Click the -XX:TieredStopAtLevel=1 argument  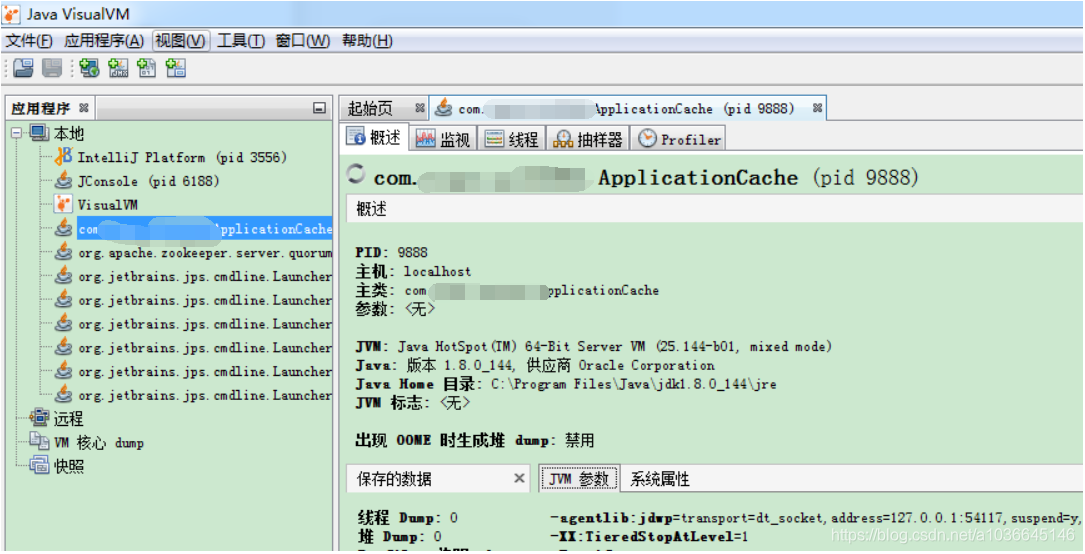coord(648,537)
